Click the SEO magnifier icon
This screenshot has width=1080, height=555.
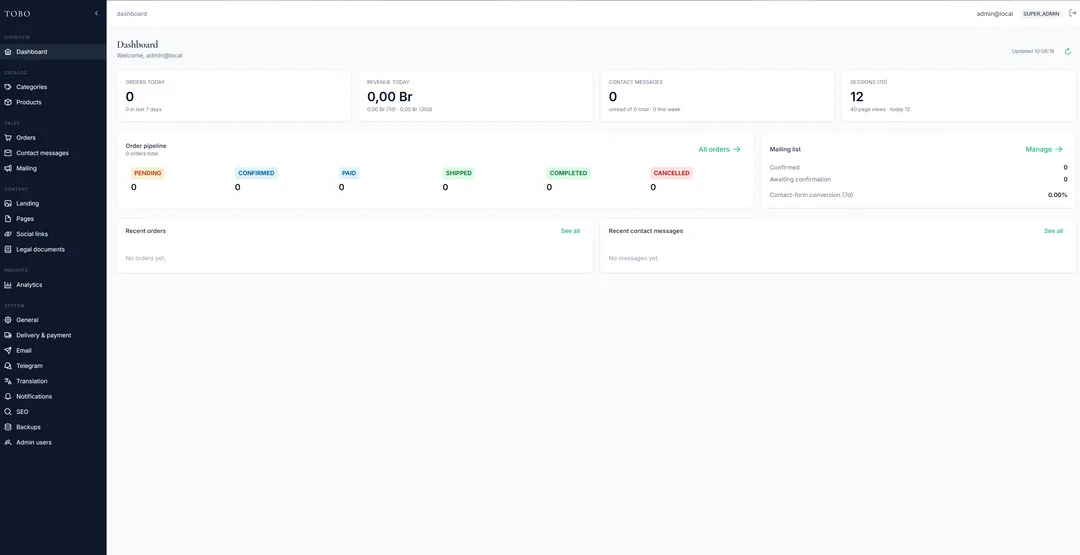(x=8, y=412)
